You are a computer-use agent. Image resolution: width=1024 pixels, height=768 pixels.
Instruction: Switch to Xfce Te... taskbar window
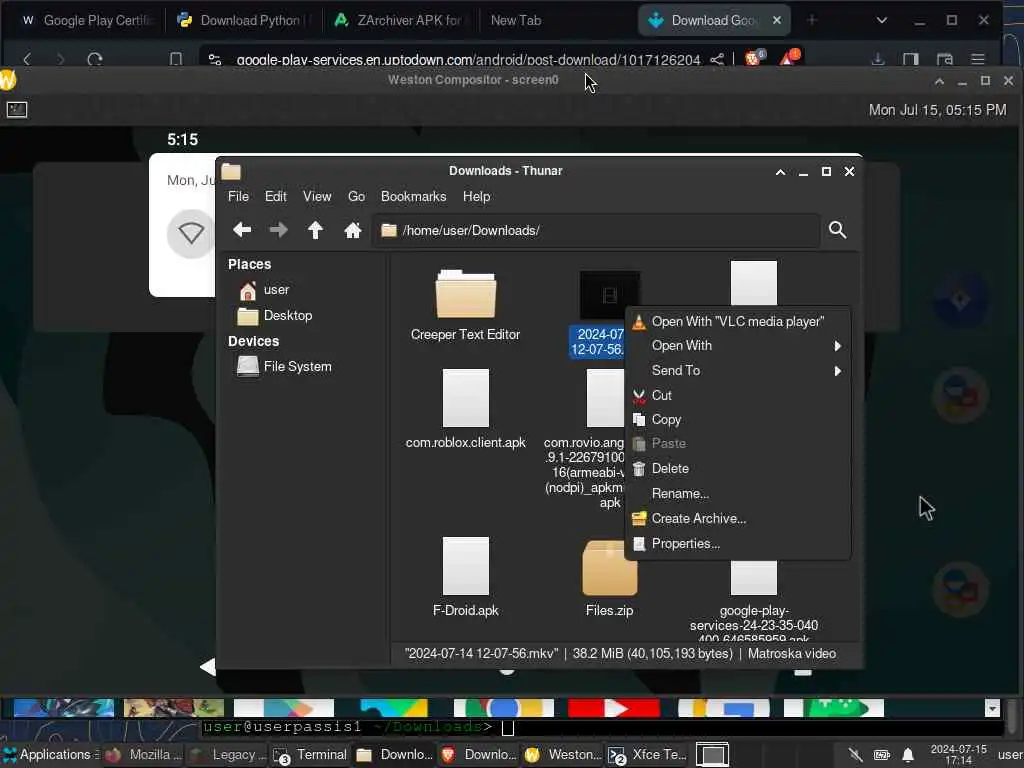[647, 754]
